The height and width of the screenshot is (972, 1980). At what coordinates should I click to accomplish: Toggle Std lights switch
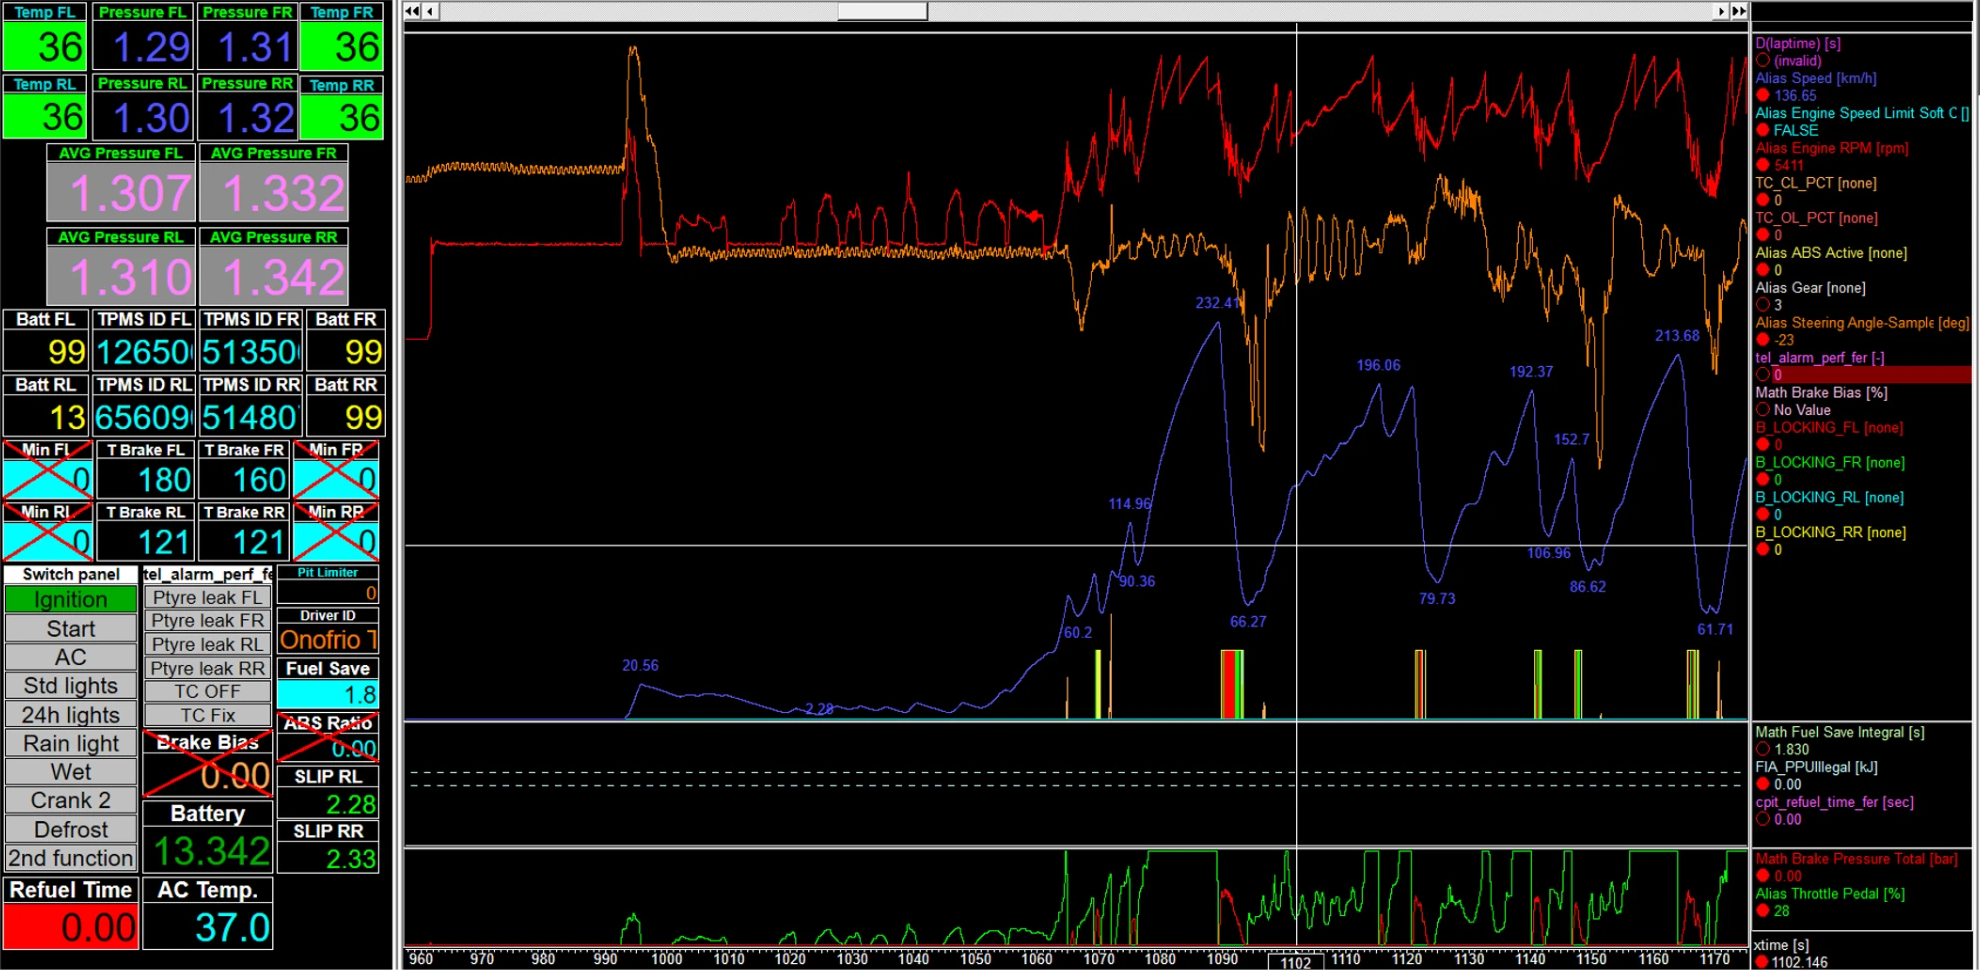[x=71, y=686]
